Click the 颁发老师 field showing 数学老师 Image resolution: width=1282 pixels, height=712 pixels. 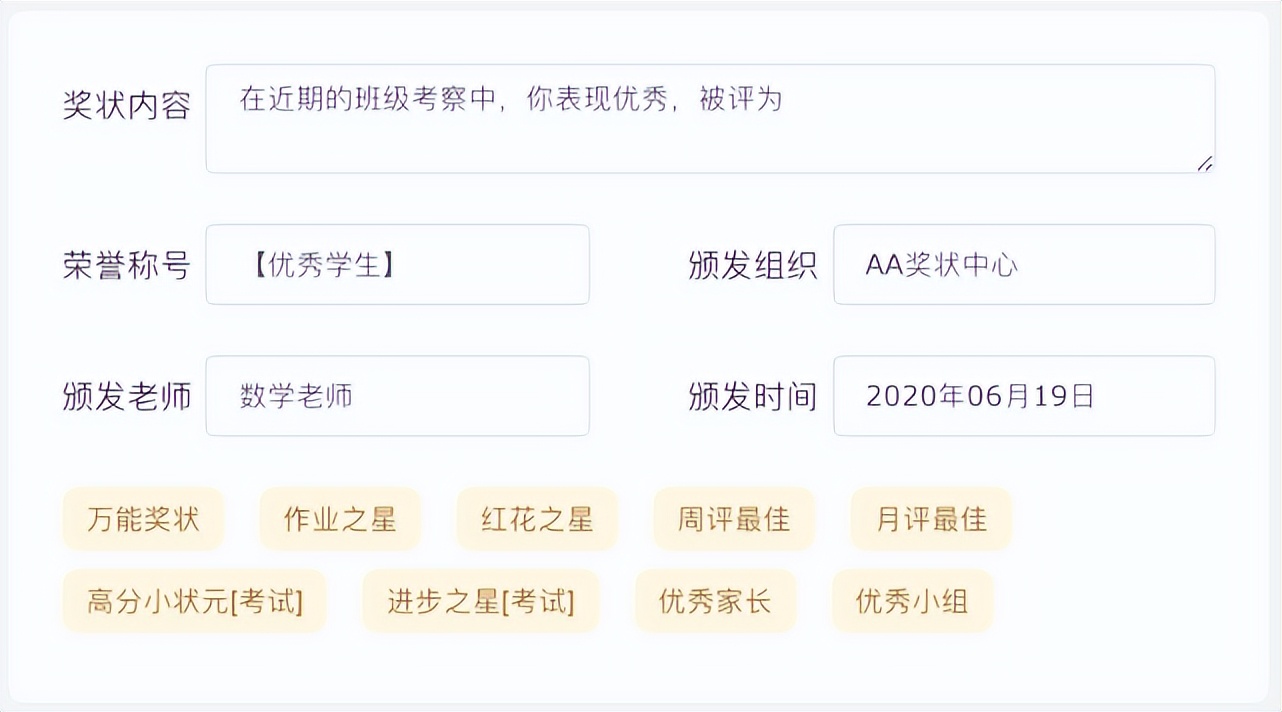(x=397, y=395)
